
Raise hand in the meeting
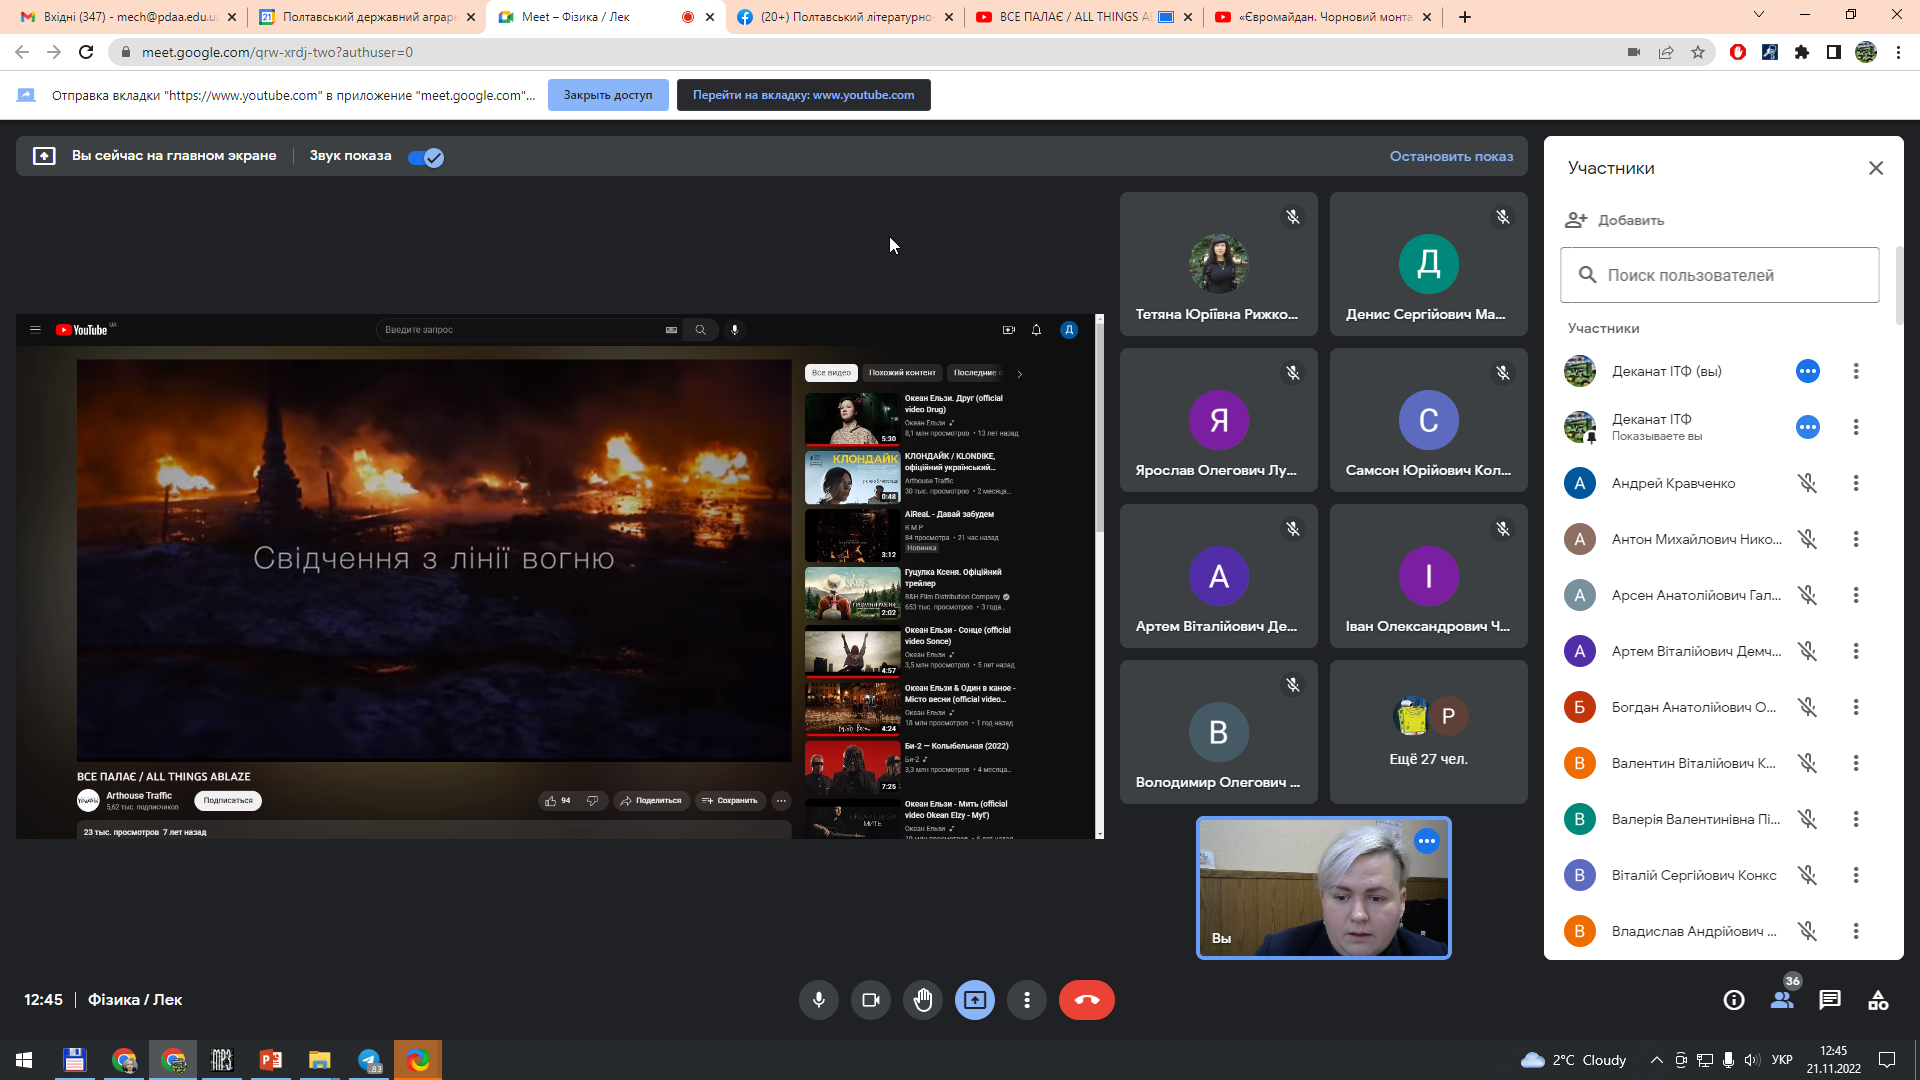[923, 1000]
